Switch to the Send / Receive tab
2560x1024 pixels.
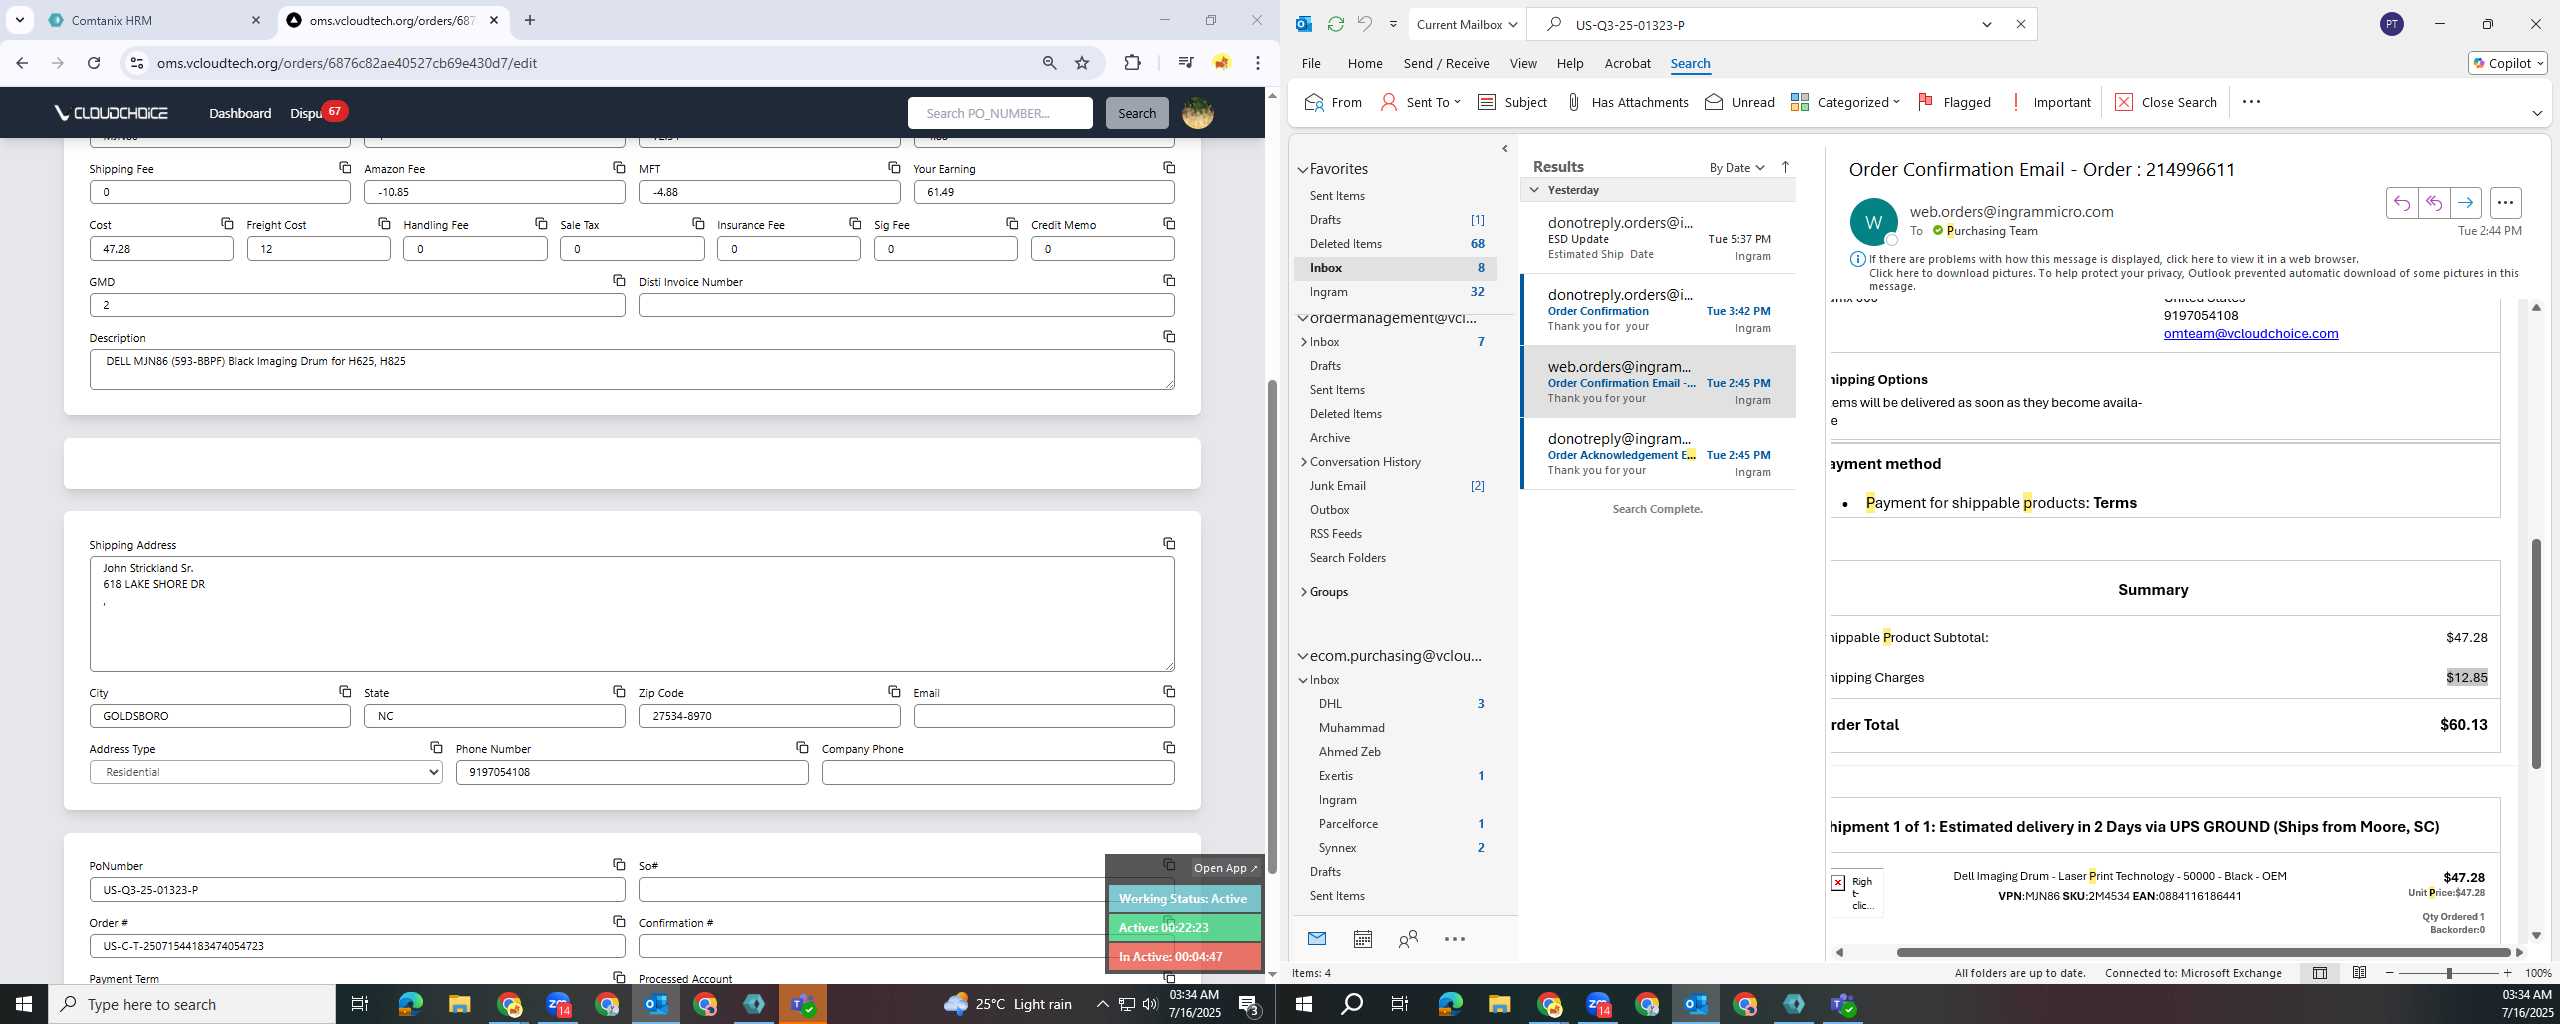point(1446,63)
